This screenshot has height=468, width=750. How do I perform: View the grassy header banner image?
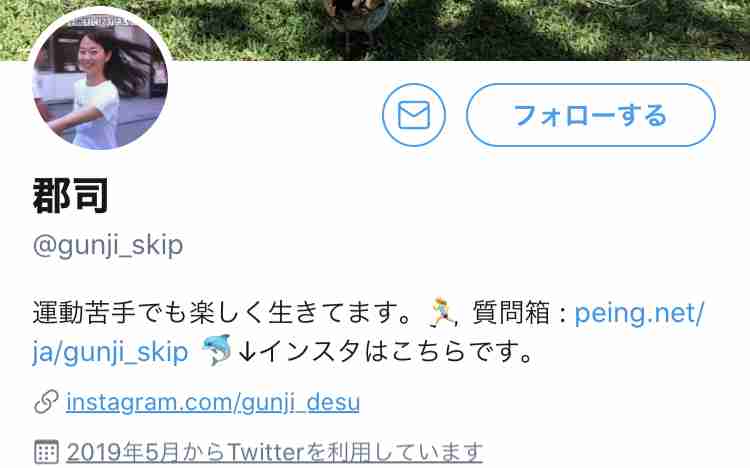click(x=375, y=30)
